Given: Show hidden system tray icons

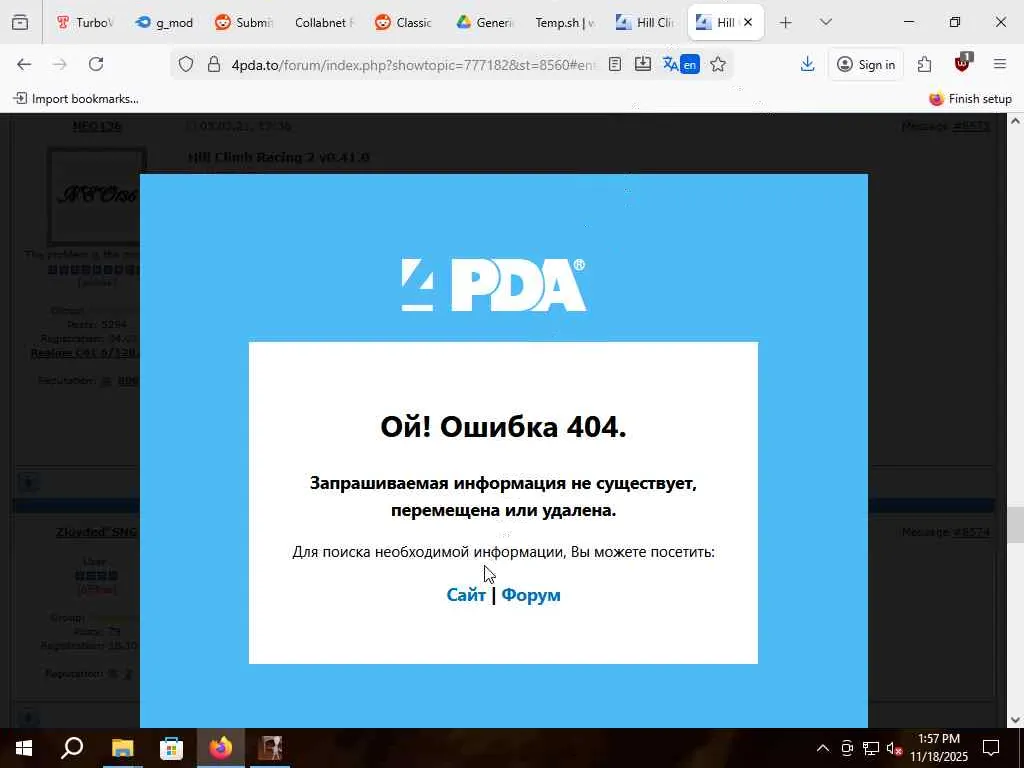Looking at the screenshot, I should tap(823, 748).
